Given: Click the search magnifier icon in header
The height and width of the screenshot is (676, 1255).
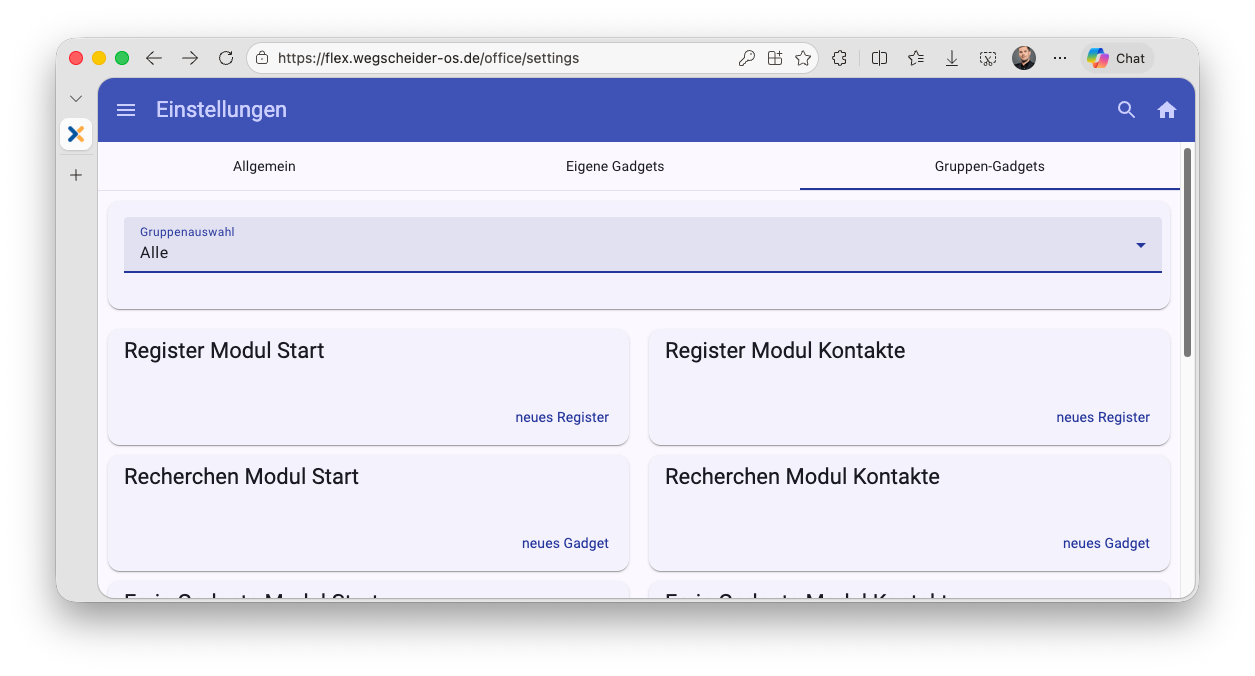Looking at the screenshot, I should pyautogui.click(x=1126, y=110).
